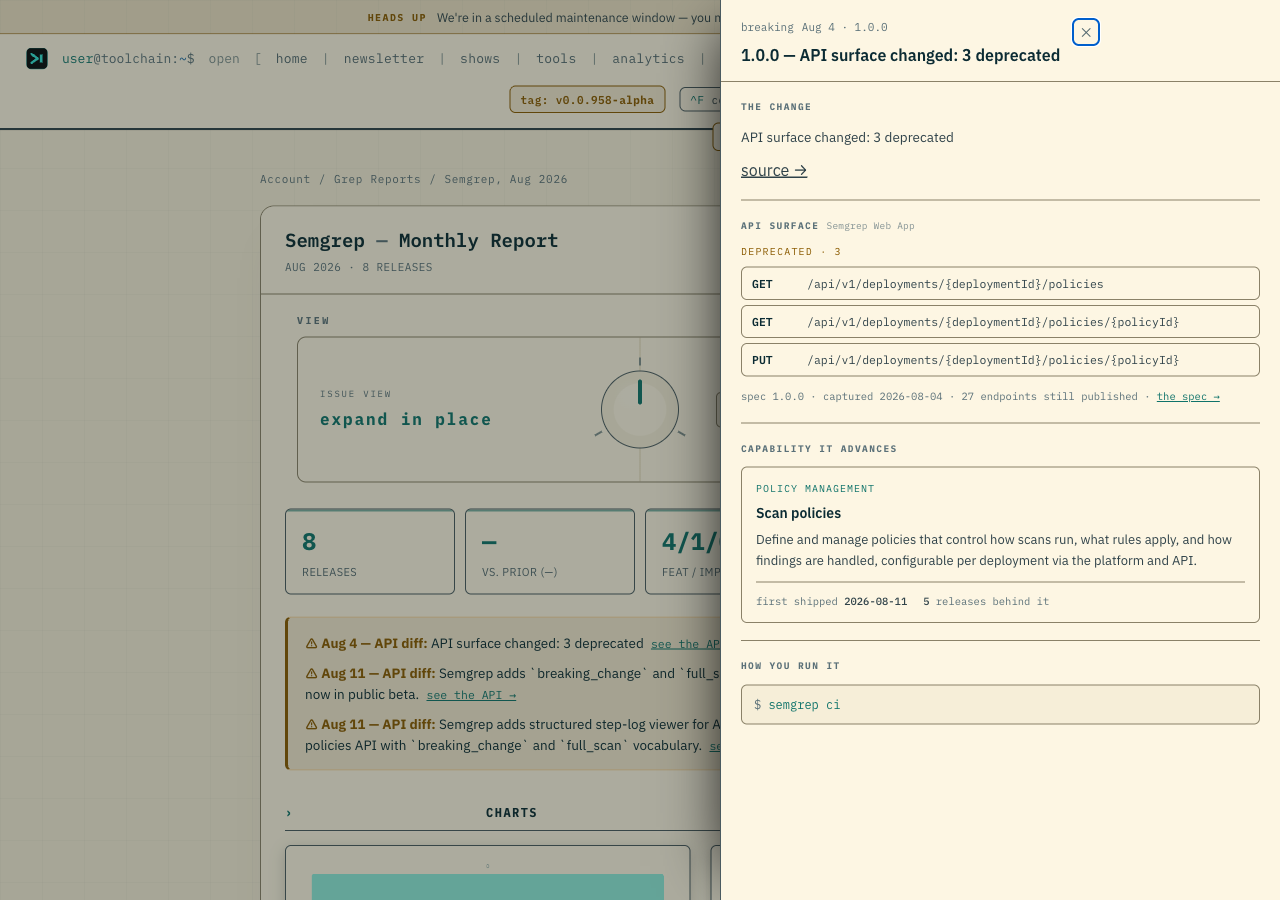Screen dimensions: 1280x900
Task: Click the user@toolchain:~$ prompt text
Action: coord(128,58)
